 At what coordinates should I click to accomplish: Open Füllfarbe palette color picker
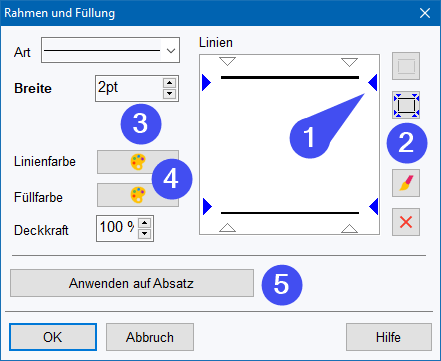[138, 195]
